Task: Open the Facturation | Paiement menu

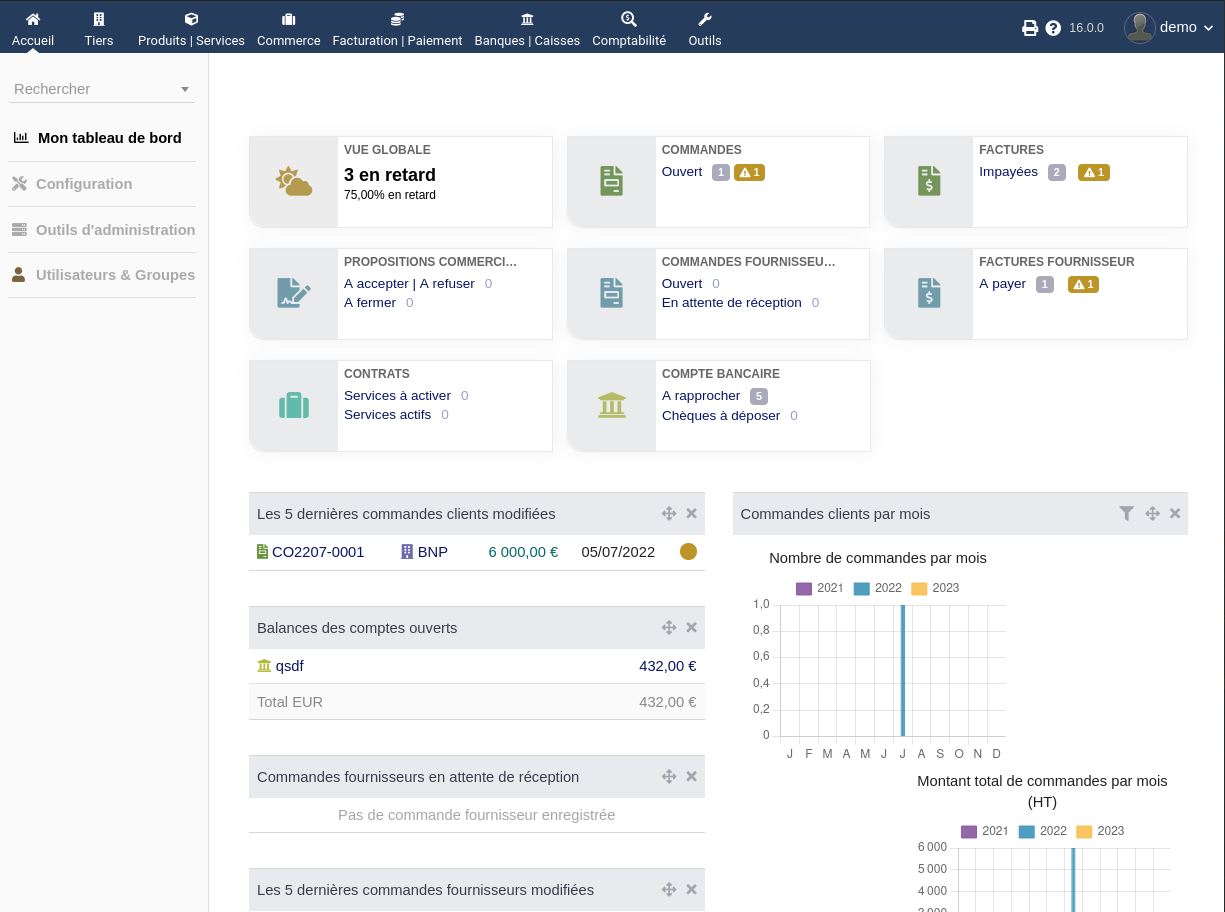Action: tap(397, 29)
